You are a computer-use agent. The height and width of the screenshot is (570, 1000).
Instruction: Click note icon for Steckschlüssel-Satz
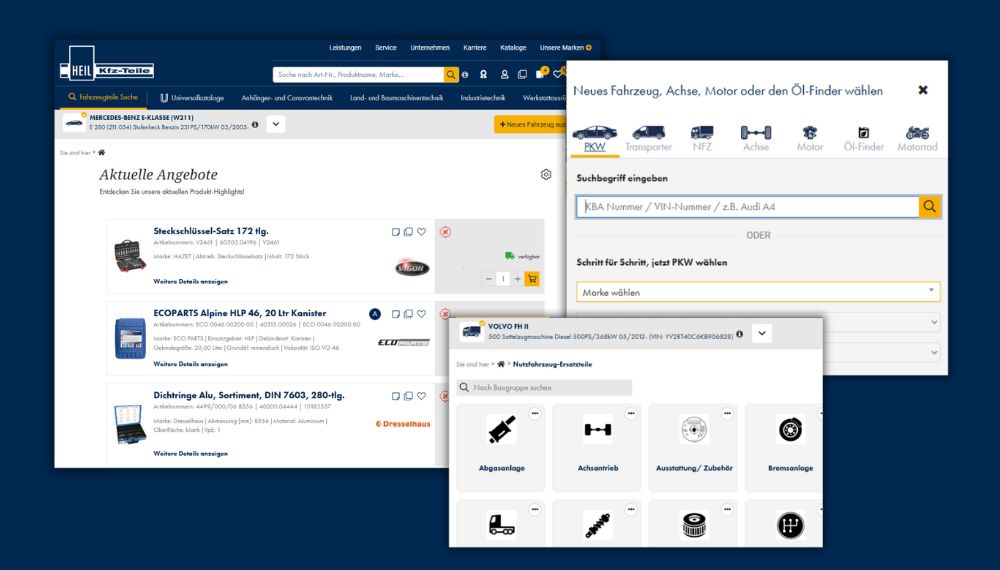395,232
